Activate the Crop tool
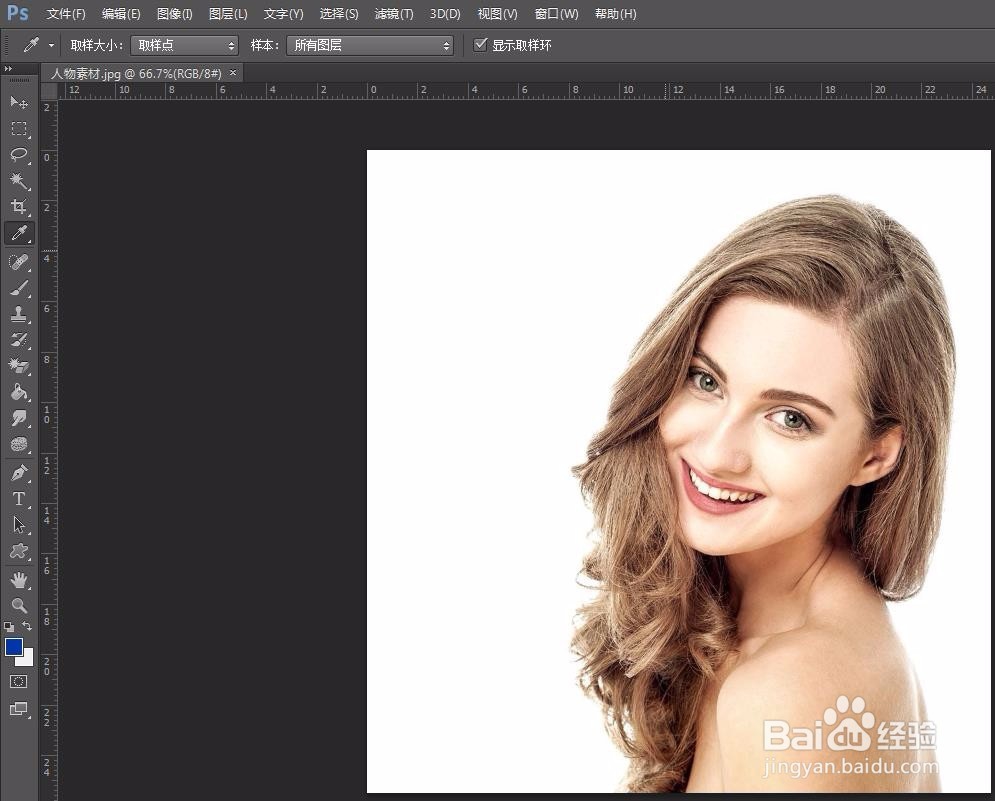995x801 pixels. pos(18,207)
